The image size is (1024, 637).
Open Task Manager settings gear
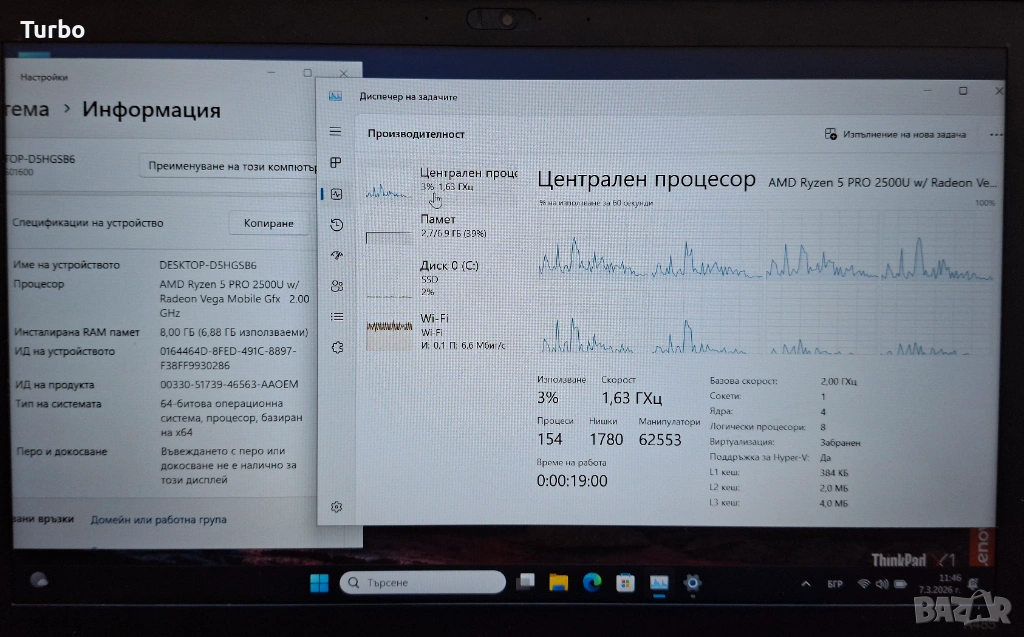[x=337, y=507]
